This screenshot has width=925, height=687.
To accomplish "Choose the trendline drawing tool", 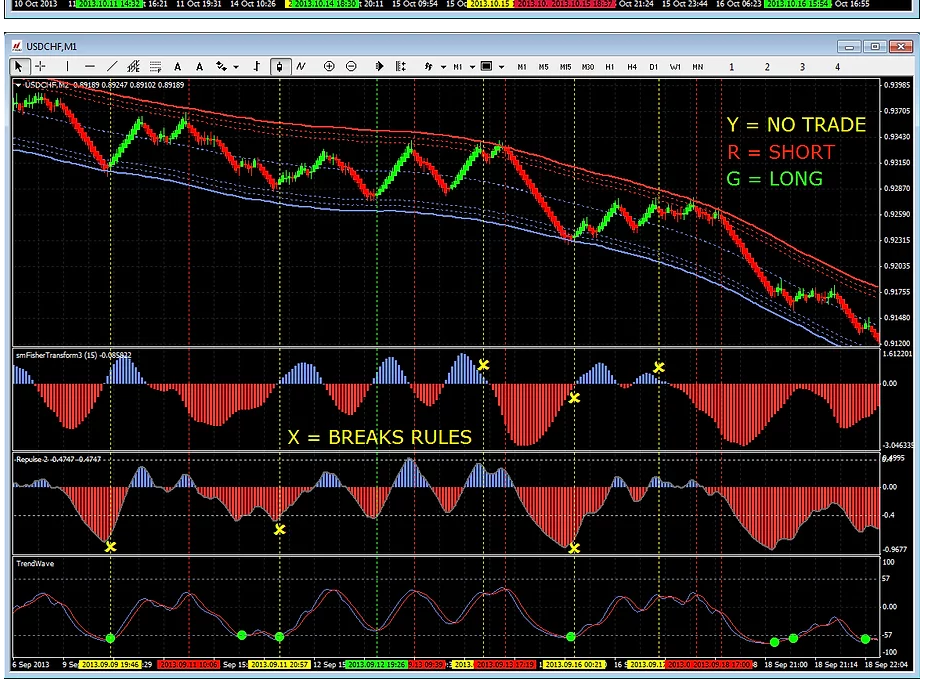I will (111, 67).
